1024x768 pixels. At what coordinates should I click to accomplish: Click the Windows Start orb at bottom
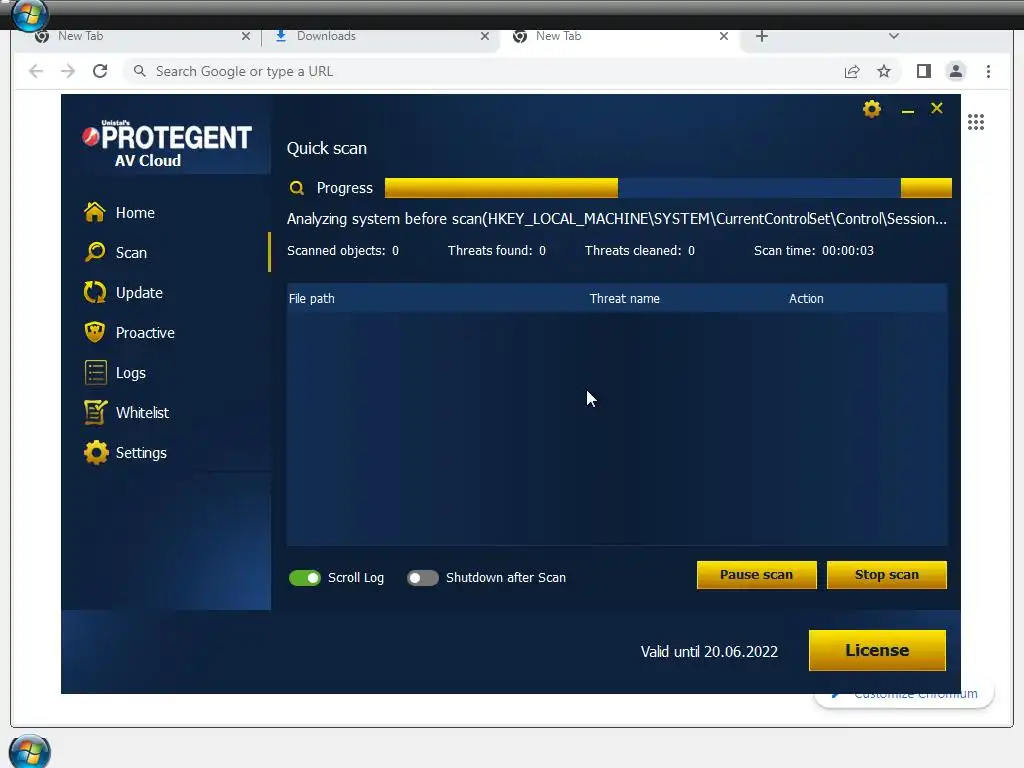pyautogui.click(x=29, y=751)
